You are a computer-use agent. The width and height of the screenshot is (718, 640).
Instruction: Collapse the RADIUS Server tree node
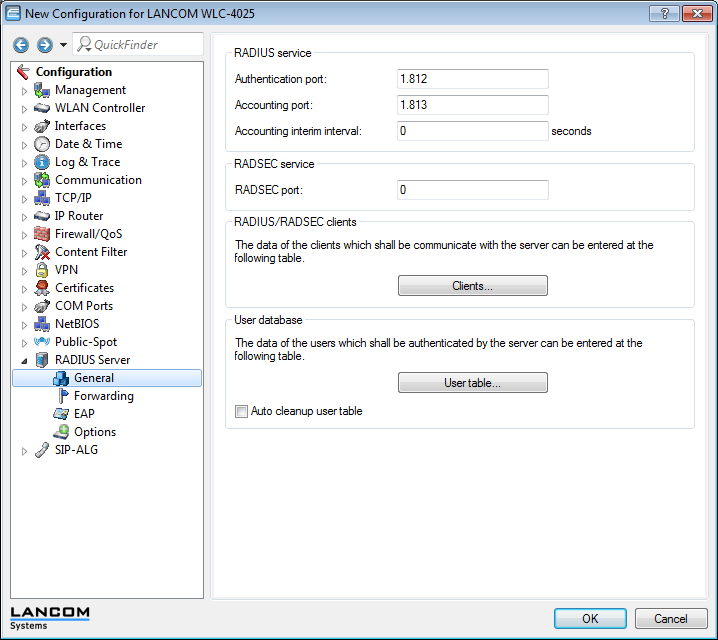(x=25, y=360)
